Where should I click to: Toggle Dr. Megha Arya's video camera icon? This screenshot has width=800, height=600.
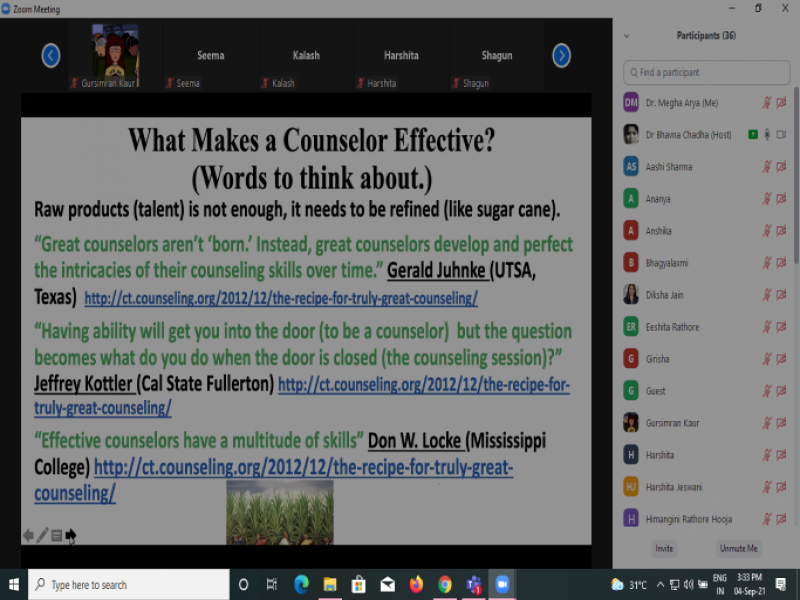[x=781, y=103]
